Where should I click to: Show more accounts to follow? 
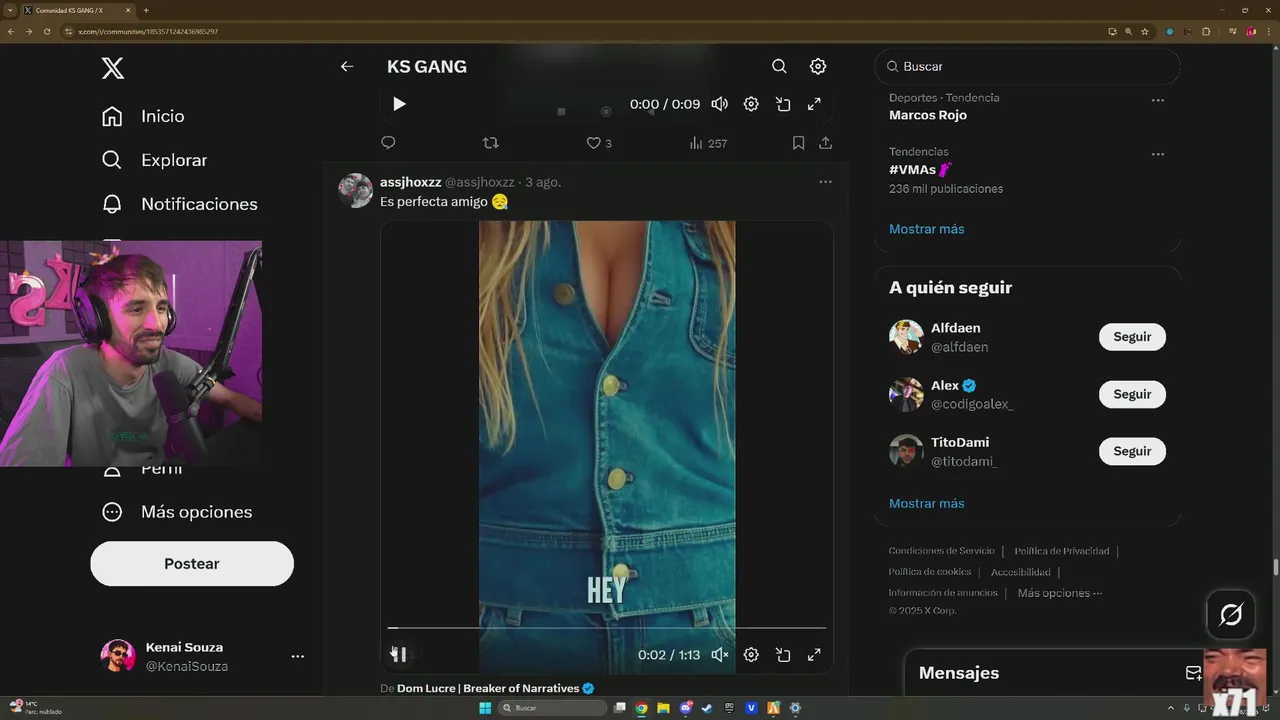pos(927,503)
